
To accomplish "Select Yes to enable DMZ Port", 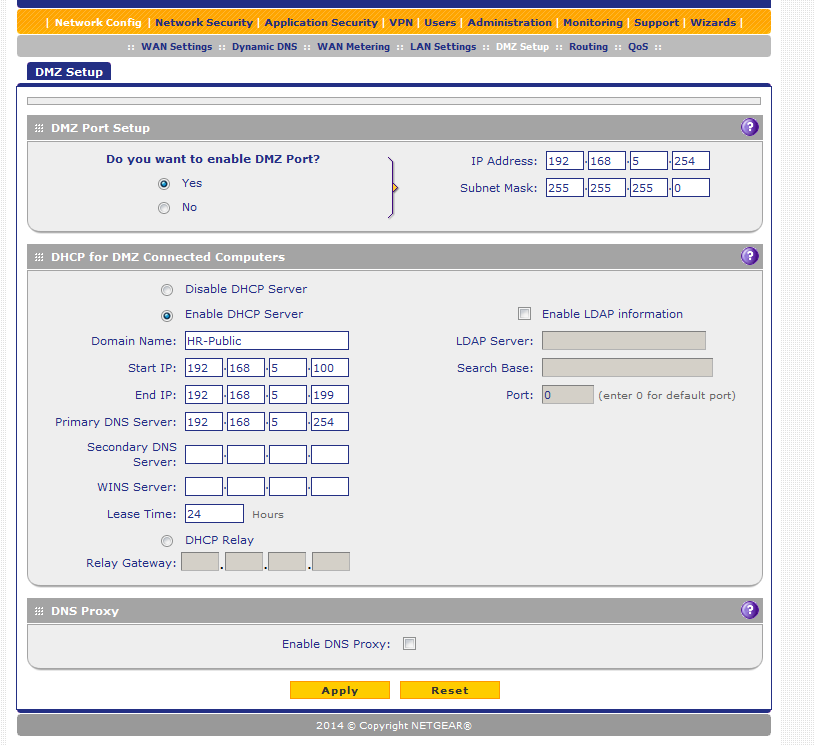I will click(164, 184).
